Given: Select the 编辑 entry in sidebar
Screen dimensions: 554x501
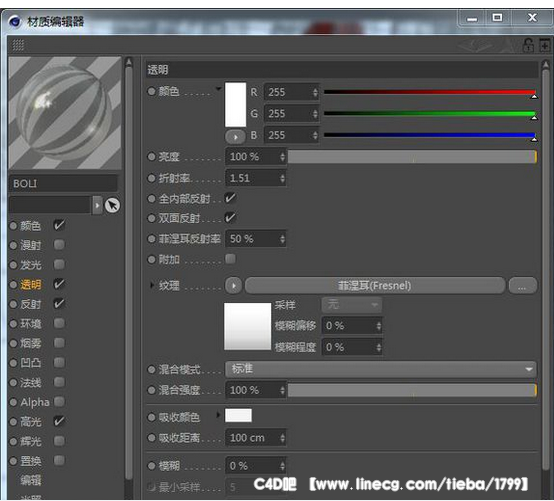Looking at the screenshot, I should coord(30,480).
